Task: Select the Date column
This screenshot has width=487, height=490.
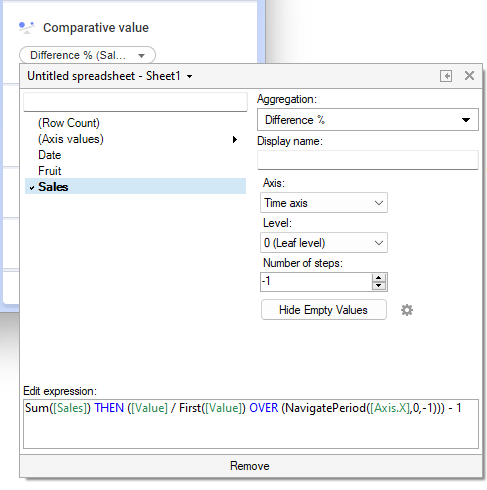Action: point(50,155)
